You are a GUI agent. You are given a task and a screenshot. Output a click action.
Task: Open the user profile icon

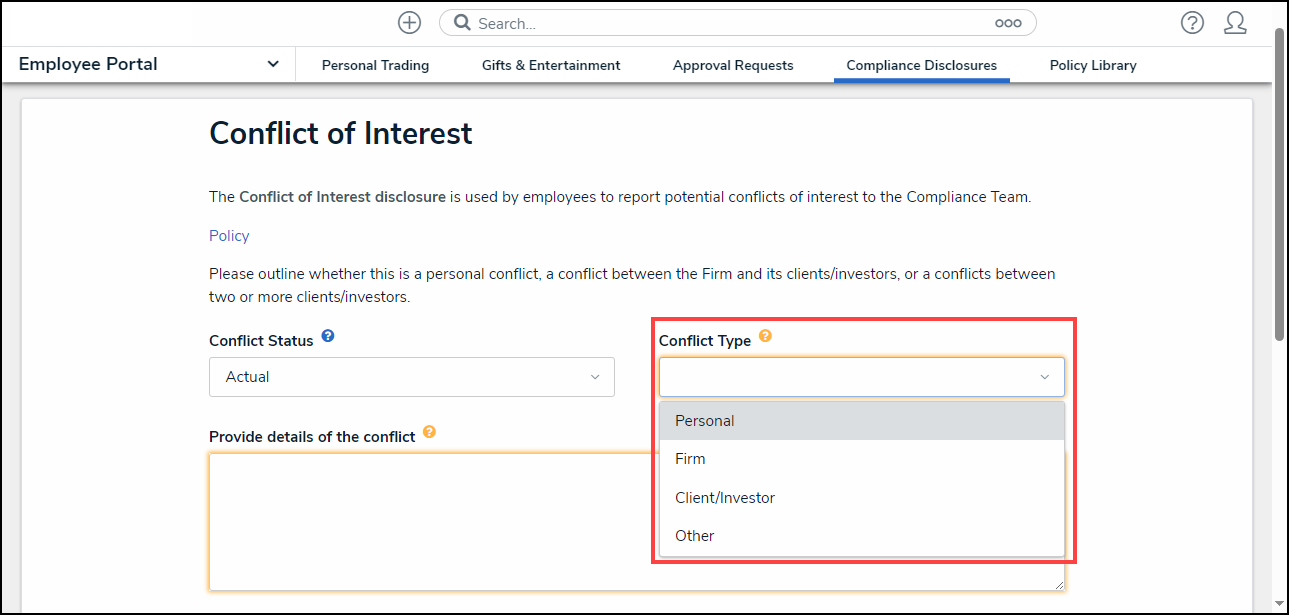coord(1235,23)
